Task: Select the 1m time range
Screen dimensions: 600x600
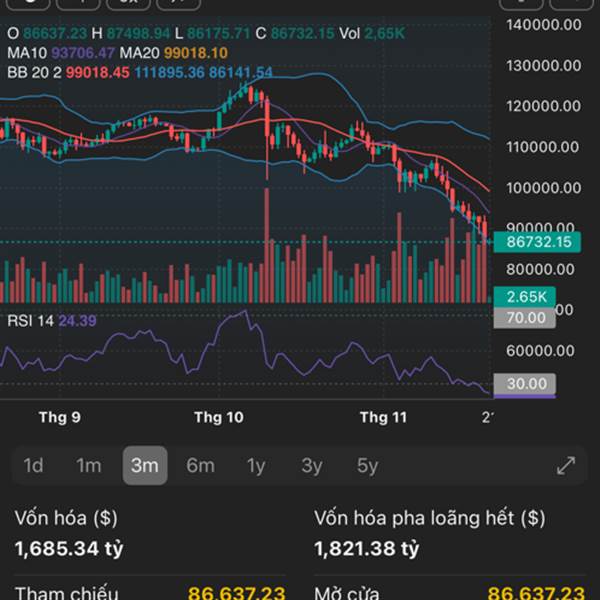Action: (88, 465)
